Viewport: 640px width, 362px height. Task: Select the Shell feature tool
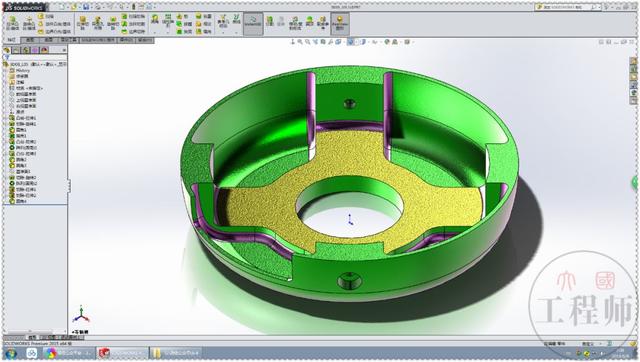pyautogui.click(x=184, y=31)
